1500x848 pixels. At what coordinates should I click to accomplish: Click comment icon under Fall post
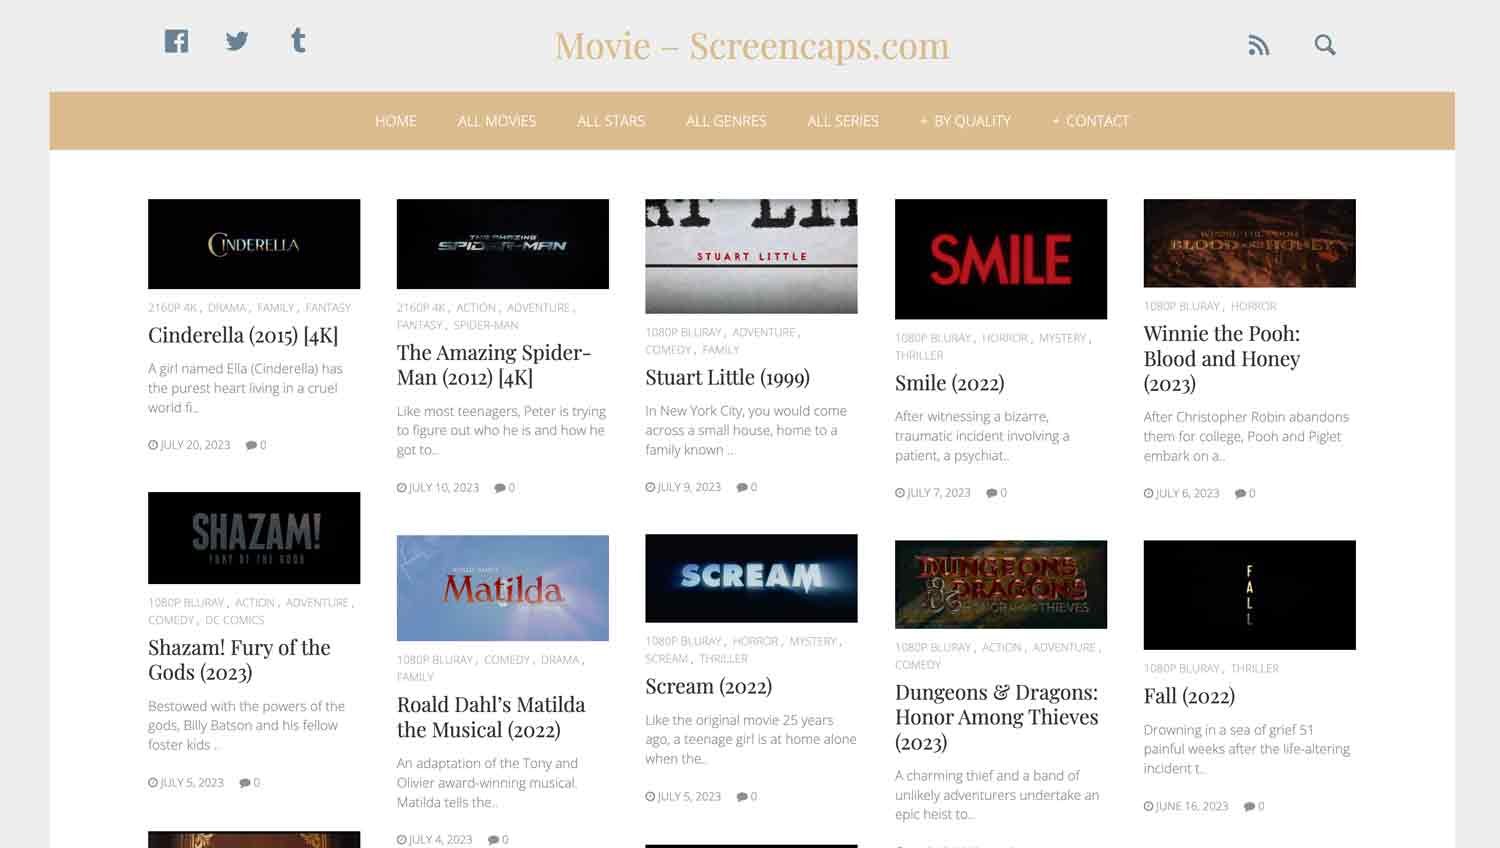[x=1249, y=806]
